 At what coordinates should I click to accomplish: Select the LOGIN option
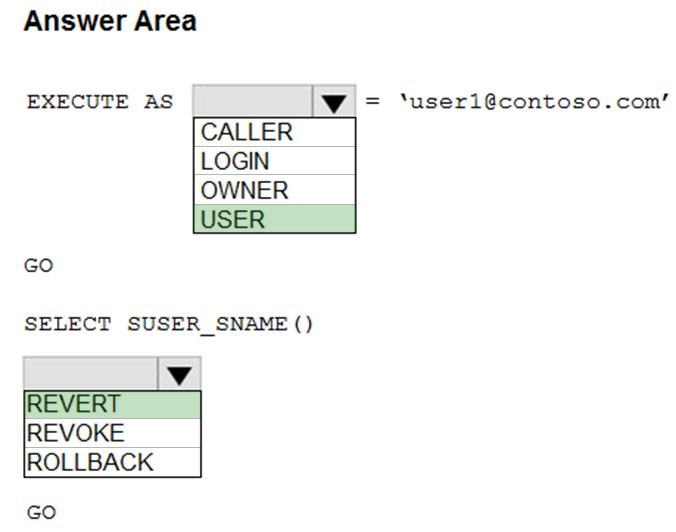coord(275,161)
